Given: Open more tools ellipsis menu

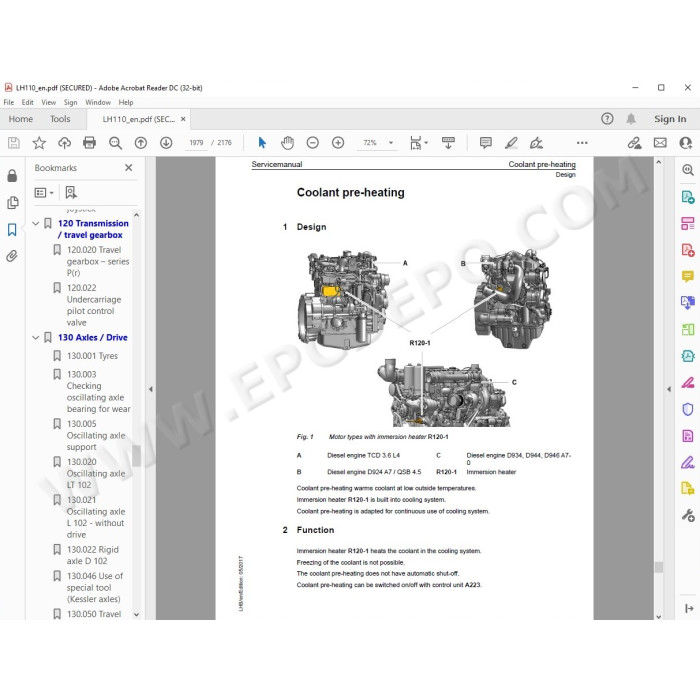Looking at the screenshot, I should 582,143.
